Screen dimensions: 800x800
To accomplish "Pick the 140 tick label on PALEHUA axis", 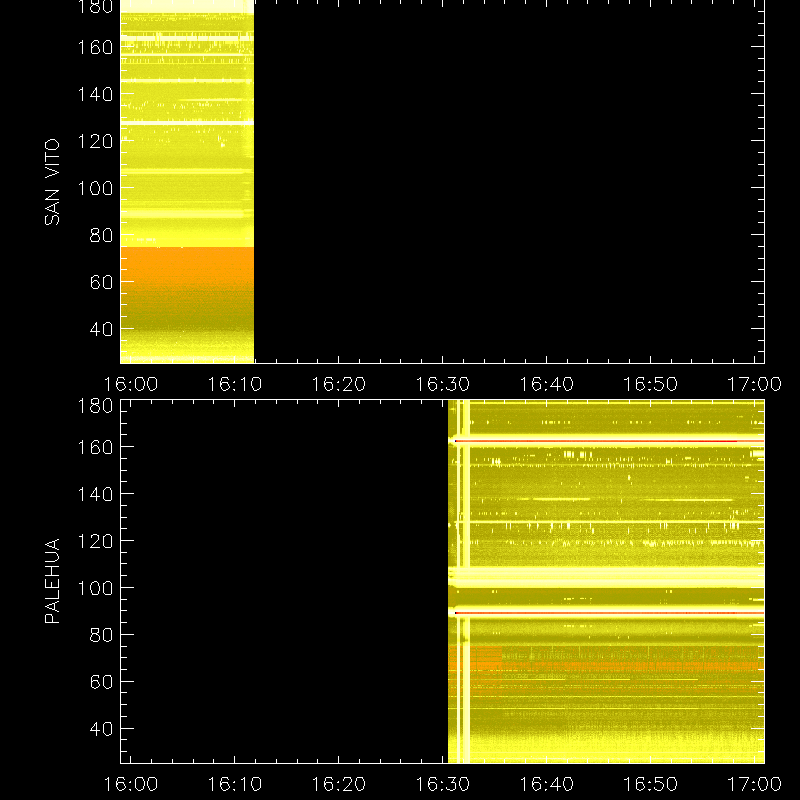I will pyautogui.click(x=95, y=494).
